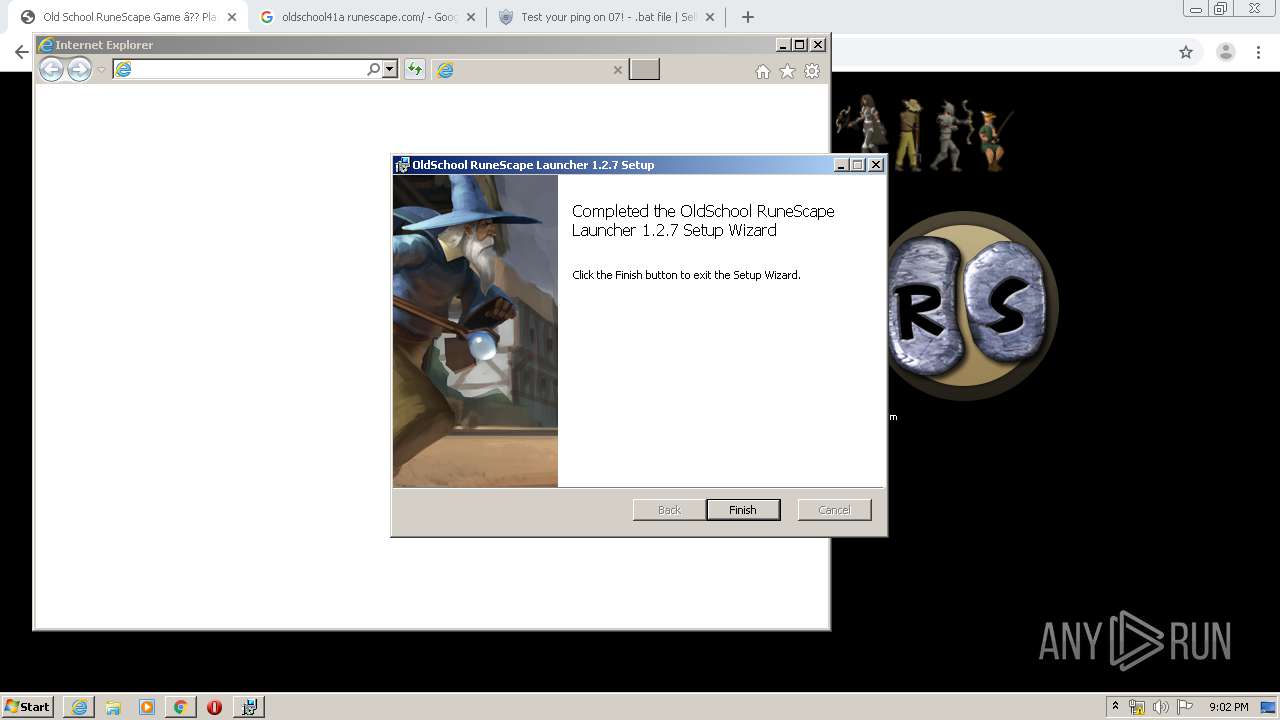Viewport: 1280px width, 720px height.
Task: Bookmark this page with Chrome's star
Action: coord(1186,52)
